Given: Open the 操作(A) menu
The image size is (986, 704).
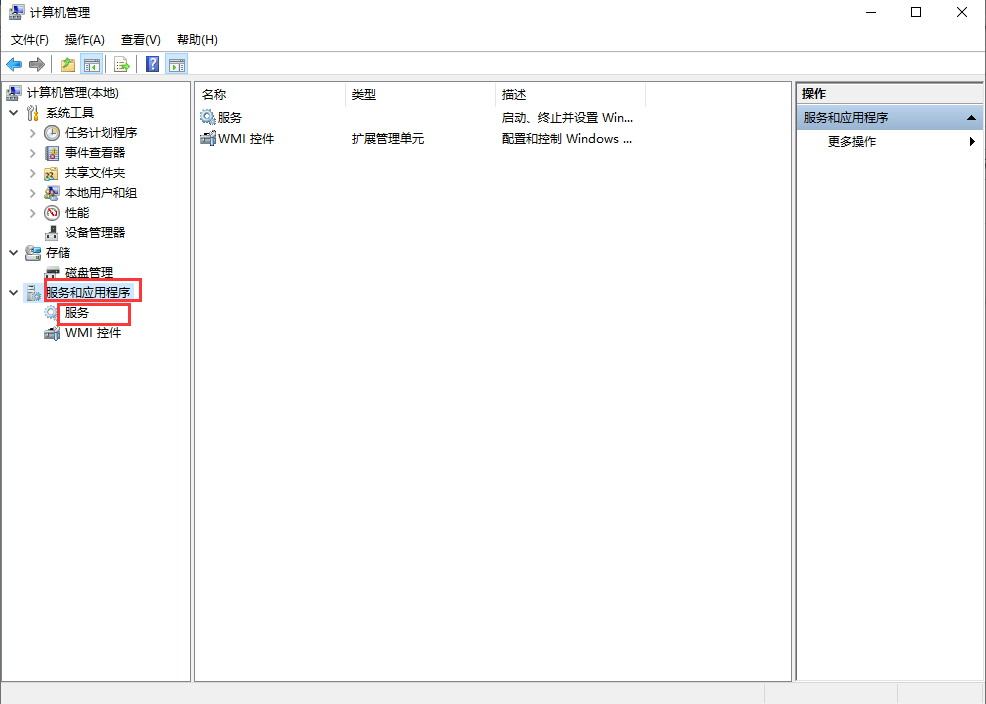Looking at the screenshot, I should pos(84,40).
